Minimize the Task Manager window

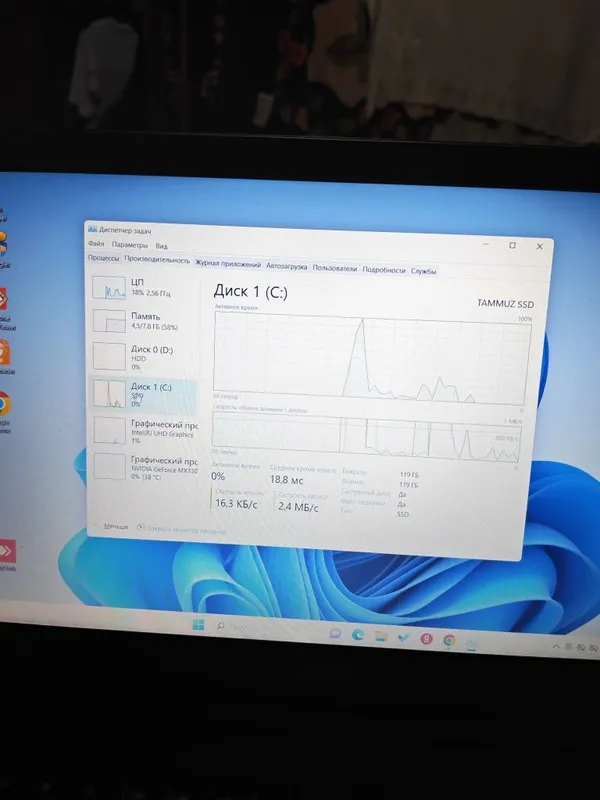(486, 244)
